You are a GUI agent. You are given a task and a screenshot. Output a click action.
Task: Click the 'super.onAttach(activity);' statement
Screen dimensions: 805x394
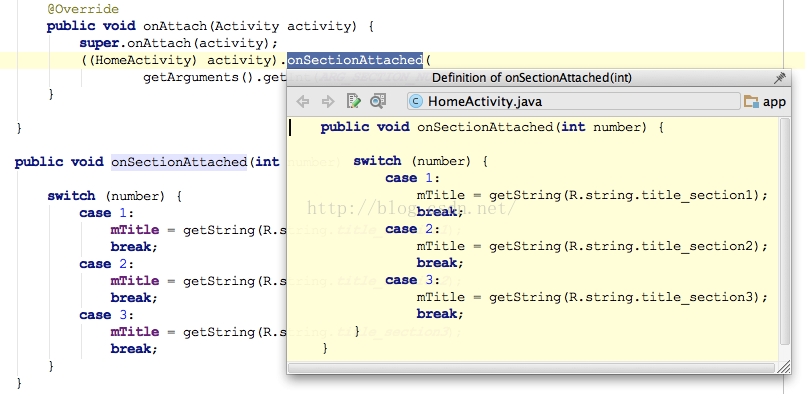pyautogui.click(x=178, y=43)
